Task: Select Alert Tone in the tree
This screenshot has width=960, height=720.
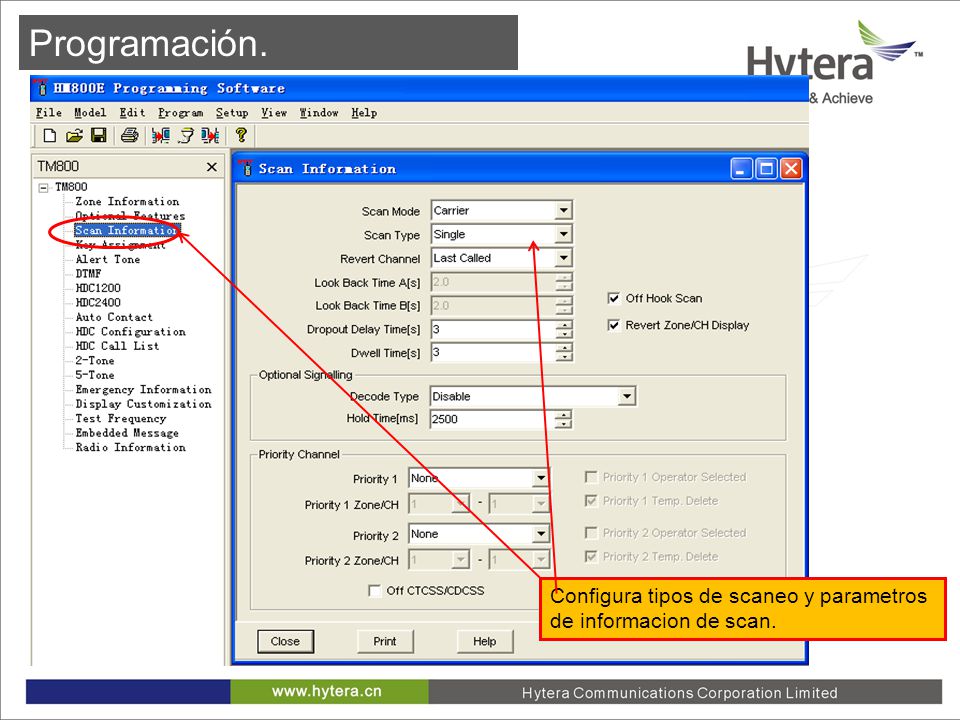Action: point(108,260)
